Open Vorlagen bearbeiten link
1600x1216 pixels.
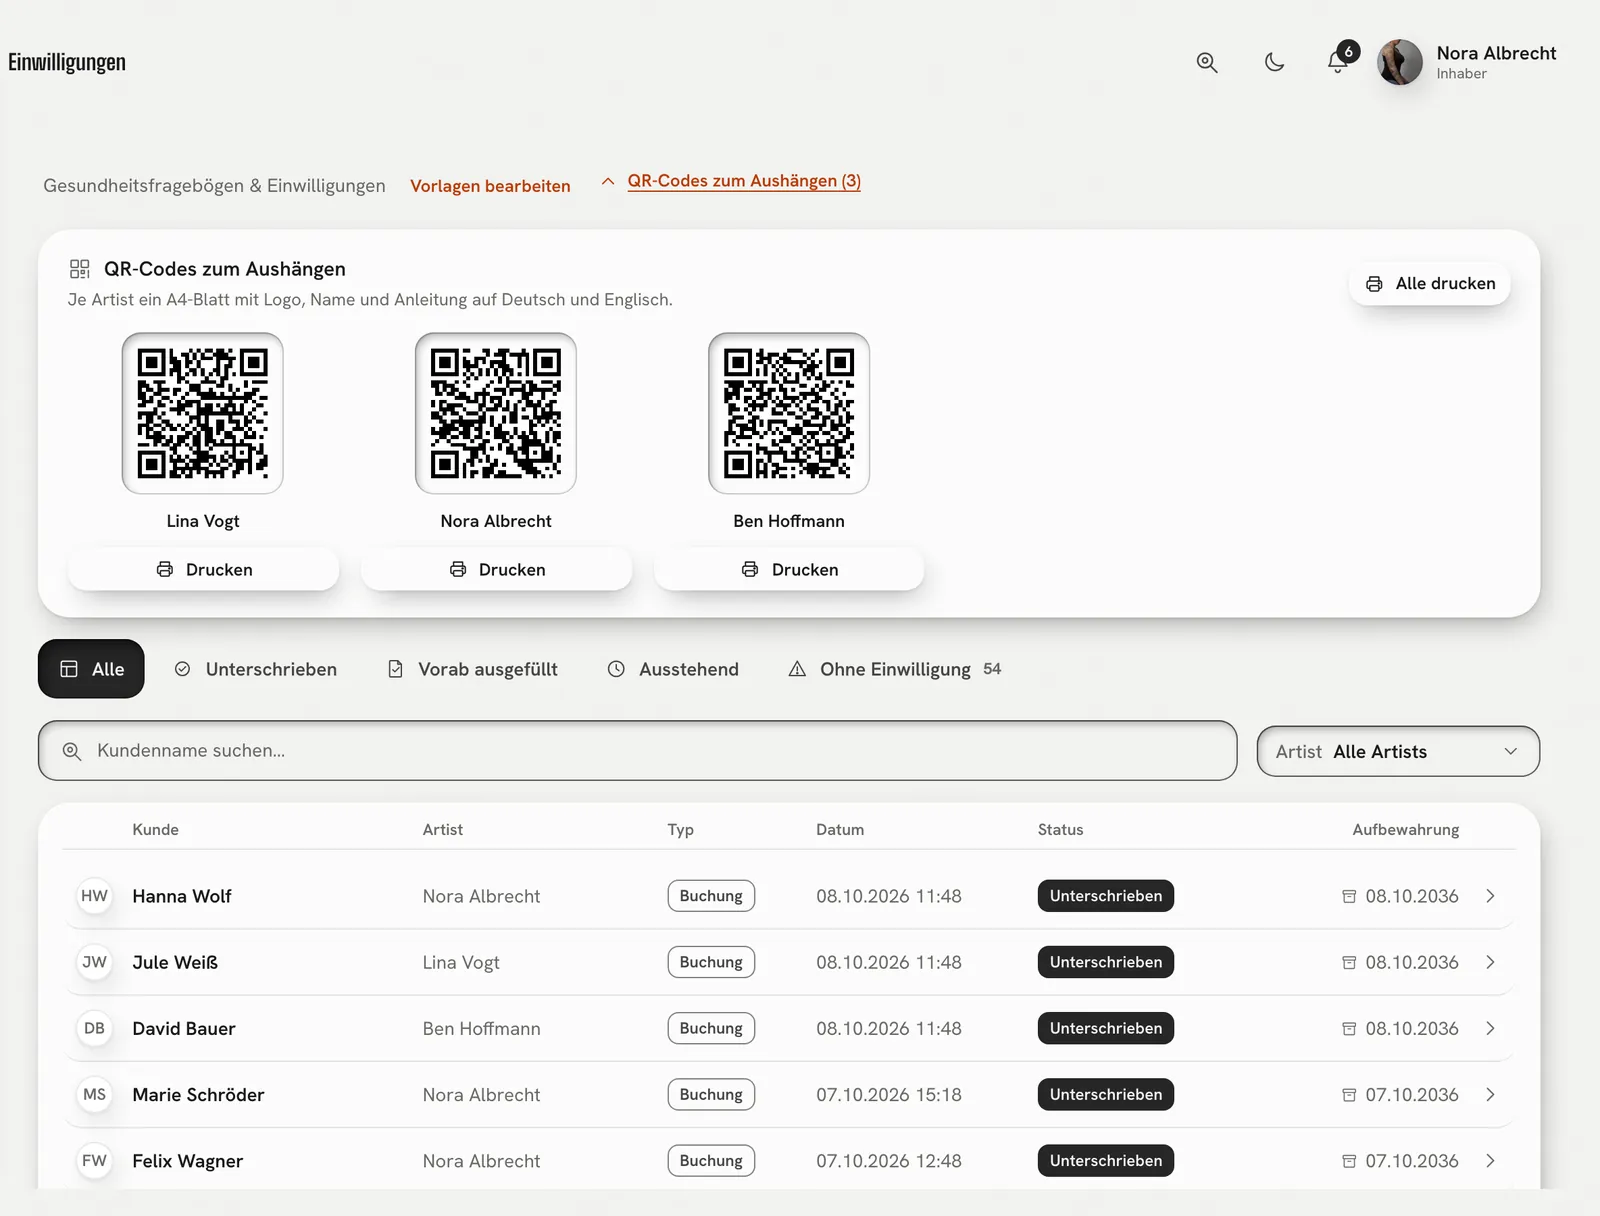pyautogui.click(x=490, y=186)
